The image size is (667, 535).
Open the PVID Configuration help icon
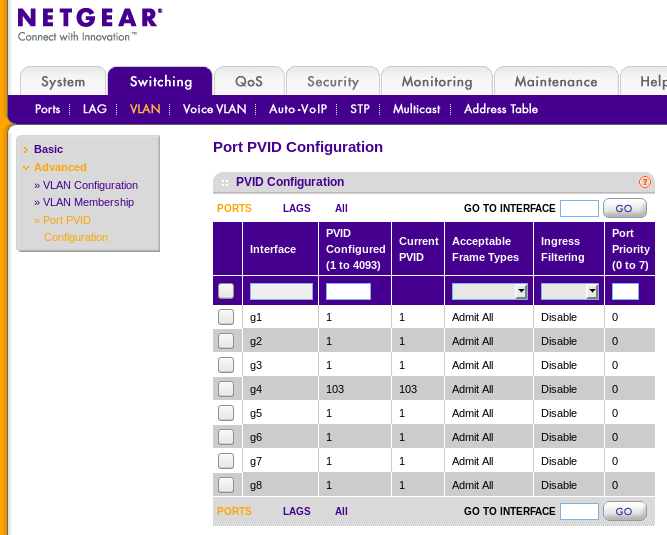[645, 182]
